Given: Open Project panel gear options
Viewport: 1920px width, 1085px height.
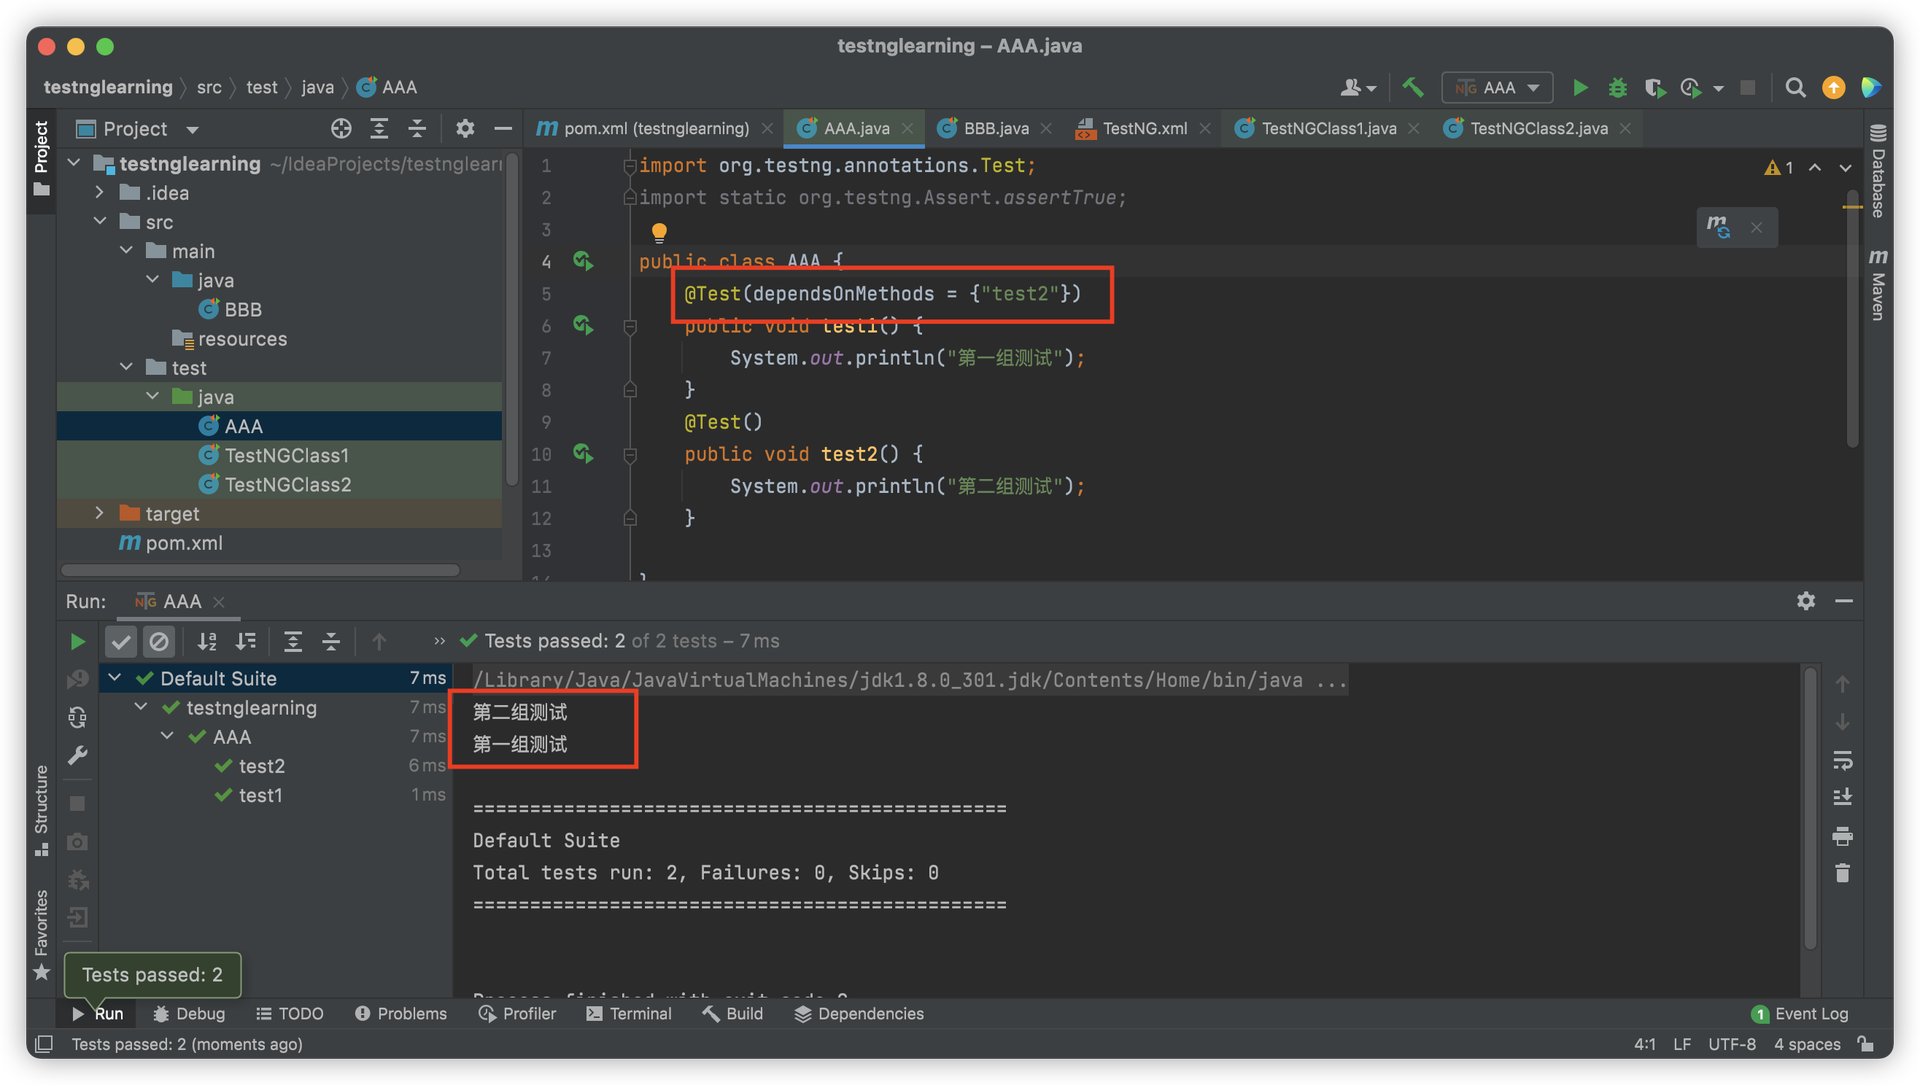Looking at the screenshot, I should tap(465, 129).
